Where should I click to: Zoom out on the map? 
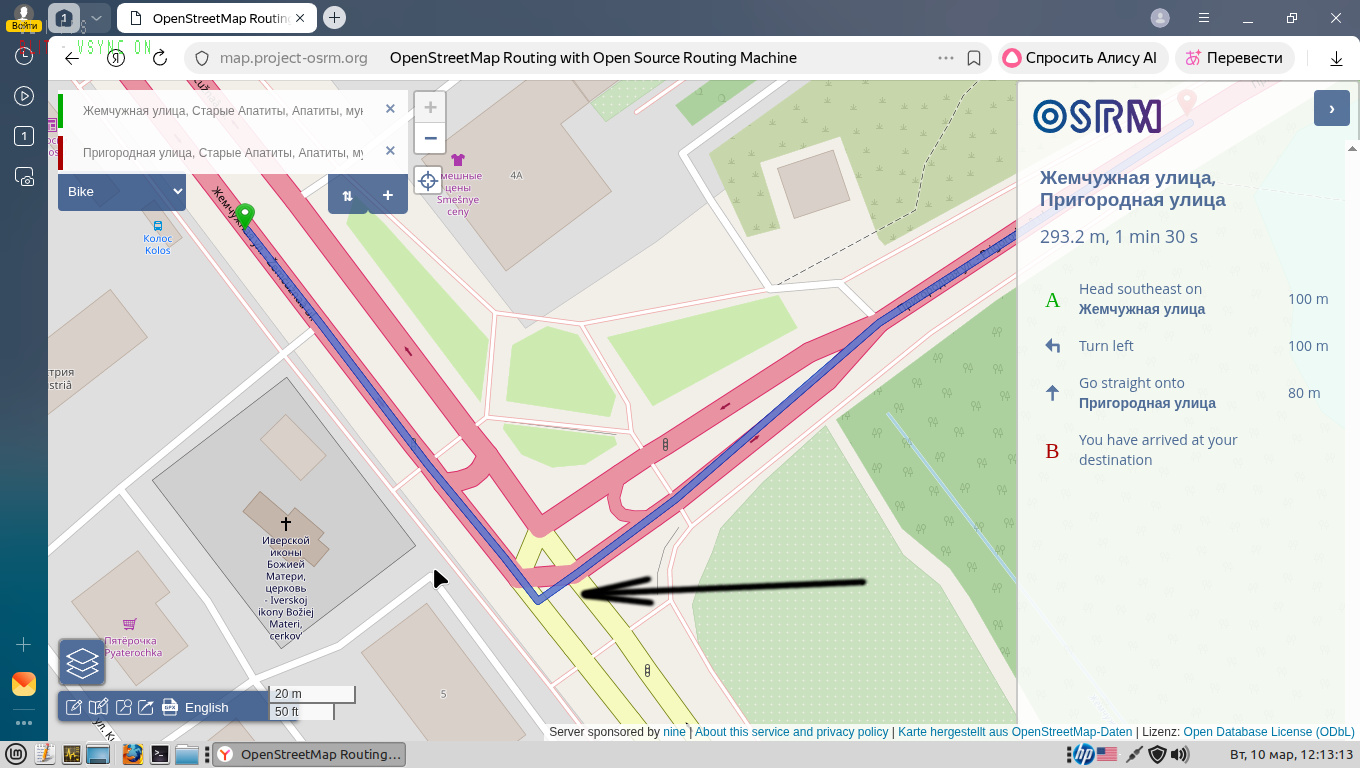tap(430, 138)
